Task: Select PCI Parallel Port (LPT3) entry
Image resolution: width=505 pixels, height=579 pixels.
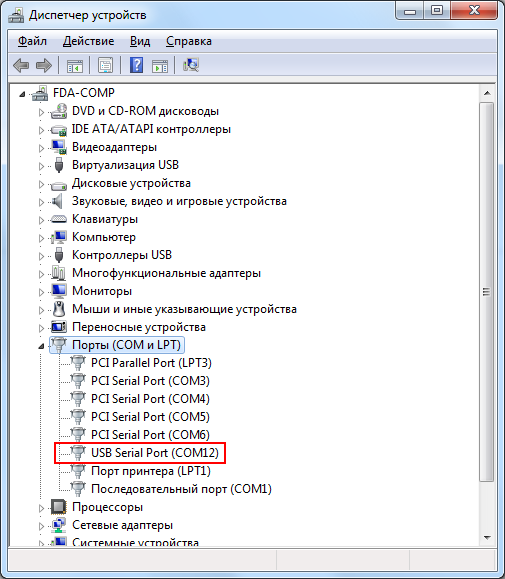Action: [x=151, y=363]
